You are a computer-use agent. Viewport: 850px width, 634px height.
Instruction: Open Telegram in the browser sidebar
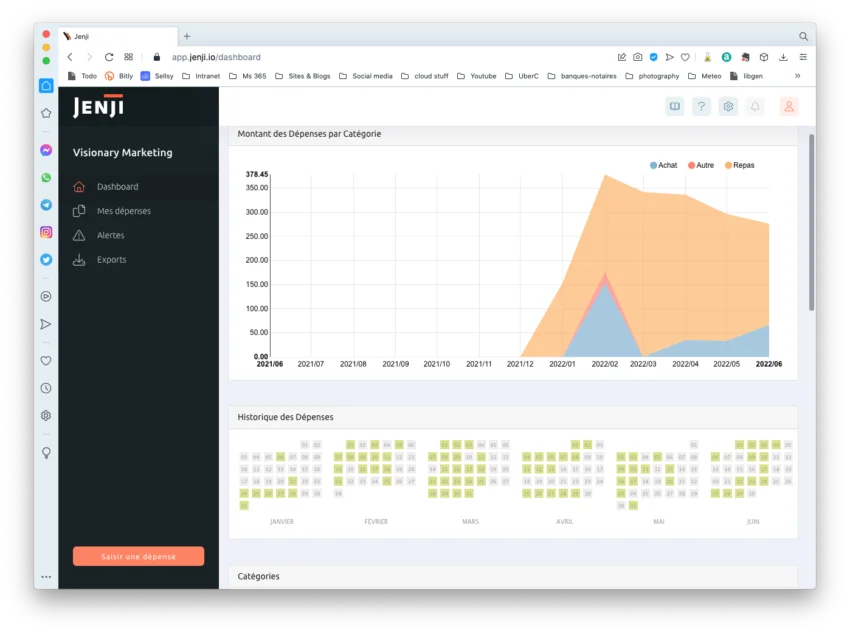pyautogui.click(x=46, y=204)
